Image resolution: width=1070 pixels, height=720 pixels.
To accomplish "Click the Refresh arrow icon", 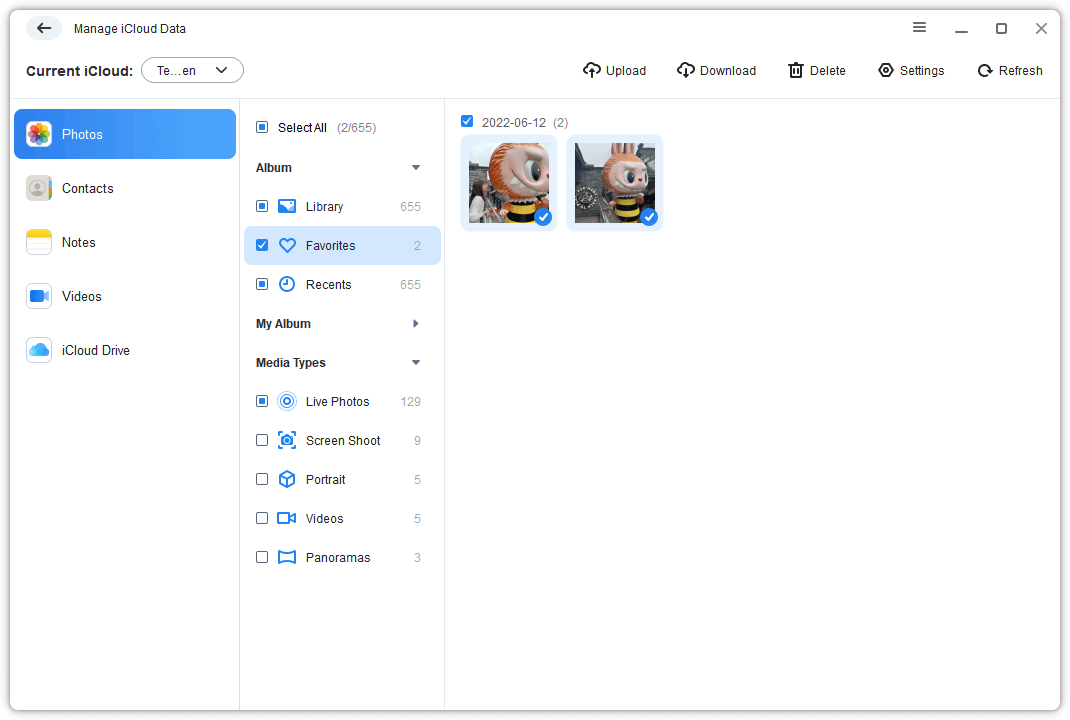I will tap(985, 70).
